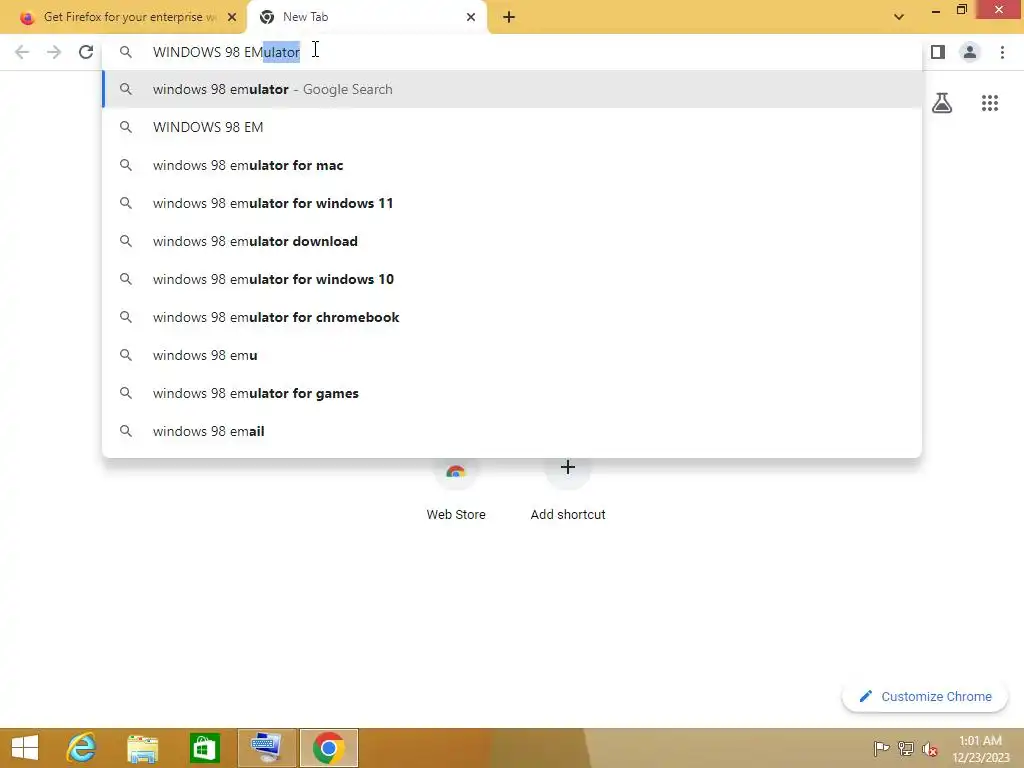This screenshot has height=768, width=1024.
Task: Select suggestion windows 98 emulator Google Search
Action: pyautogui.click(x=512, y=89)
